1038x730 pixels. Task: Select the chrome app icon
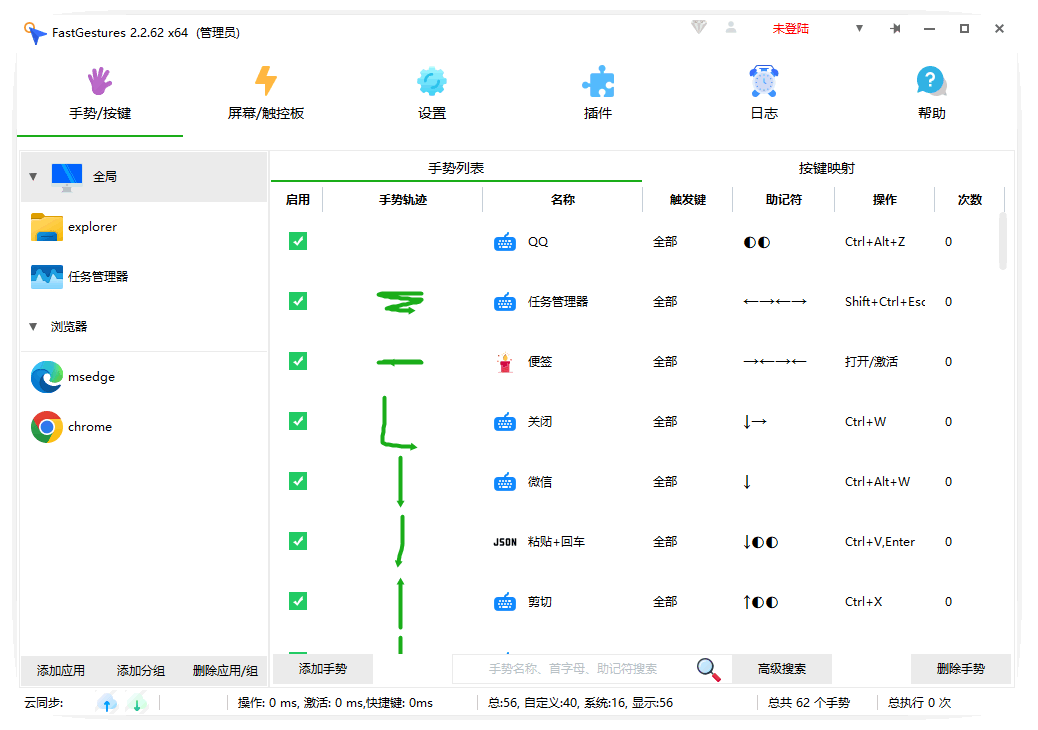[47, 427]
